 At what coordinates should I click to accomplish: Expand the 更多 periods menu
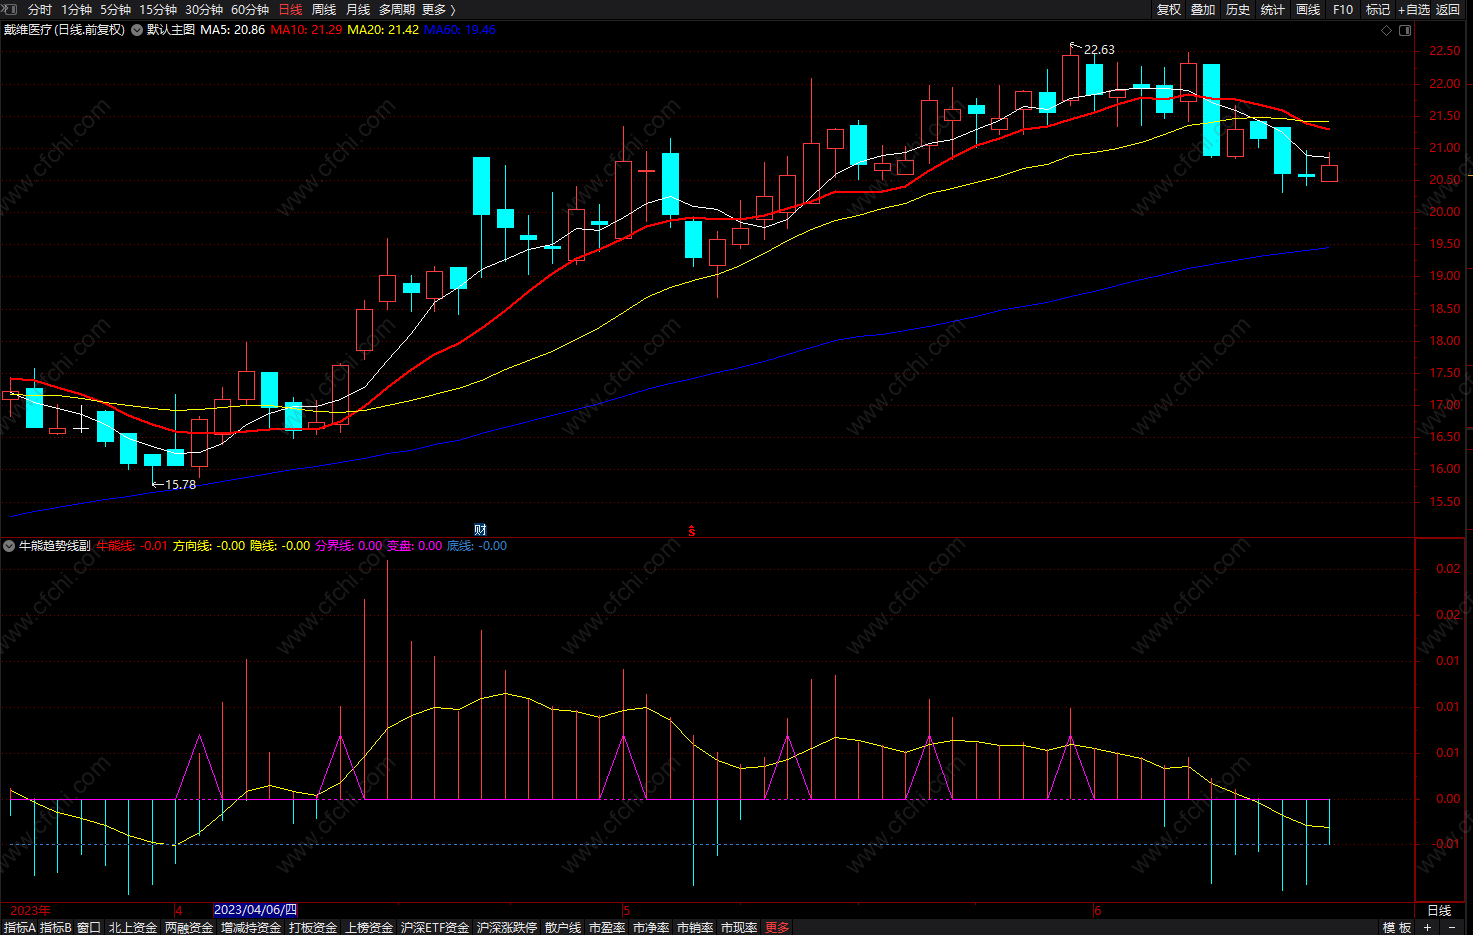point(438,9)
